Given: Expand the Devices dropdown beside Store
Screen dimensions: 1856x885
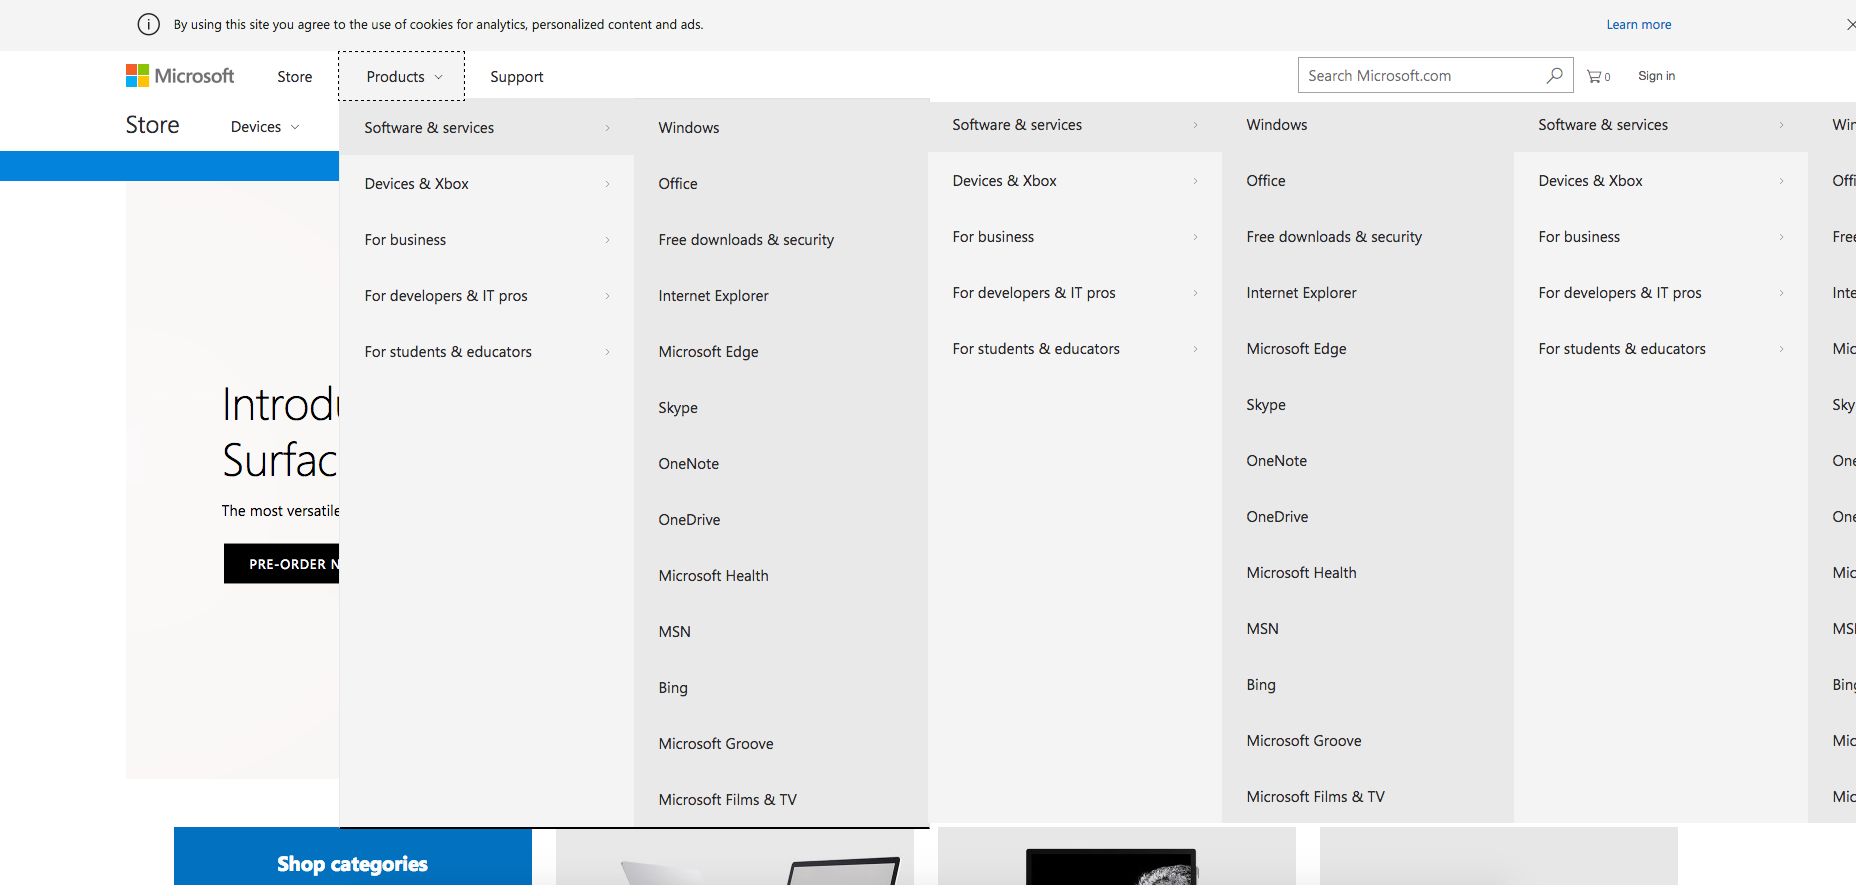Looking at the screenshot, I should [265, 127].
